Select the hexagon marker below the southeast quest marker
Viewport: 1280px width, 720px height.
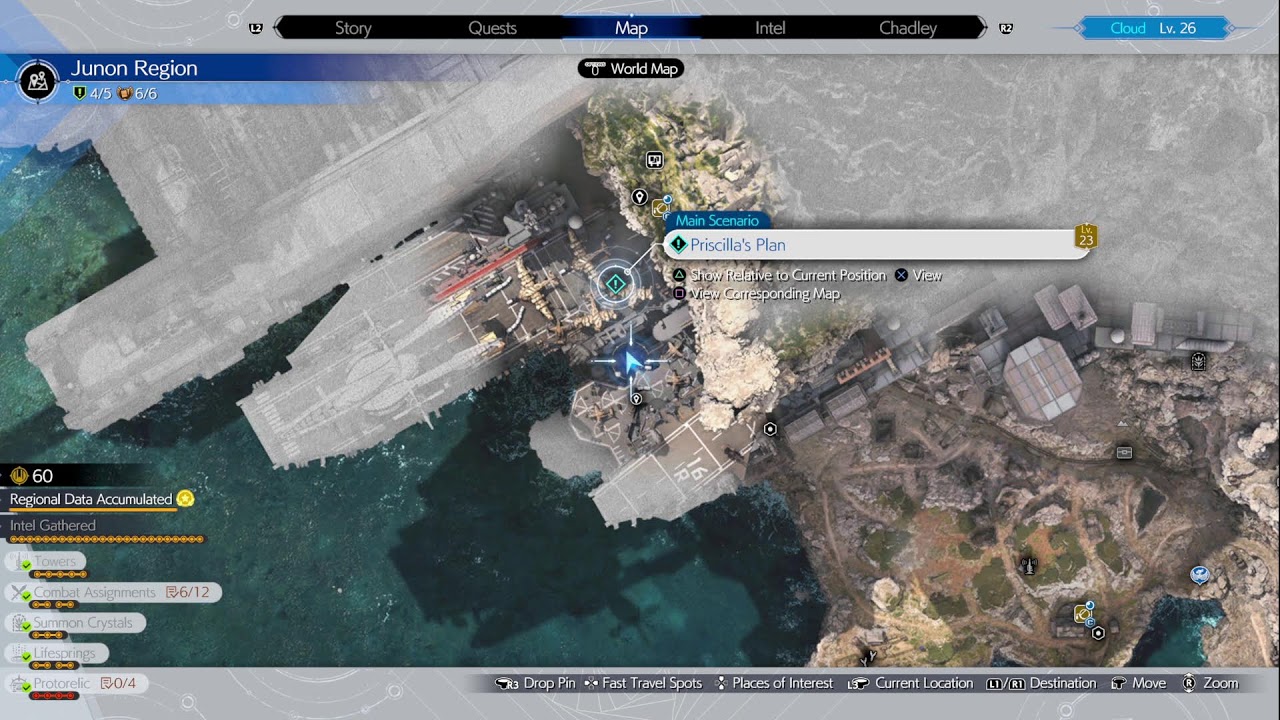pos(1098,633)
